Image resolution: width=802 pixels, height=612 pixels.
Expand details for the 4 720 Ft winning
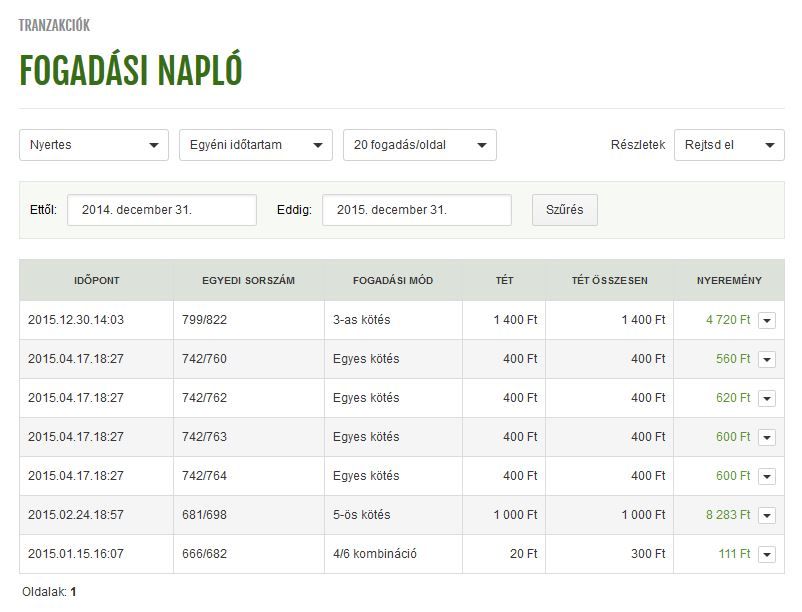[x=767, y=320]
